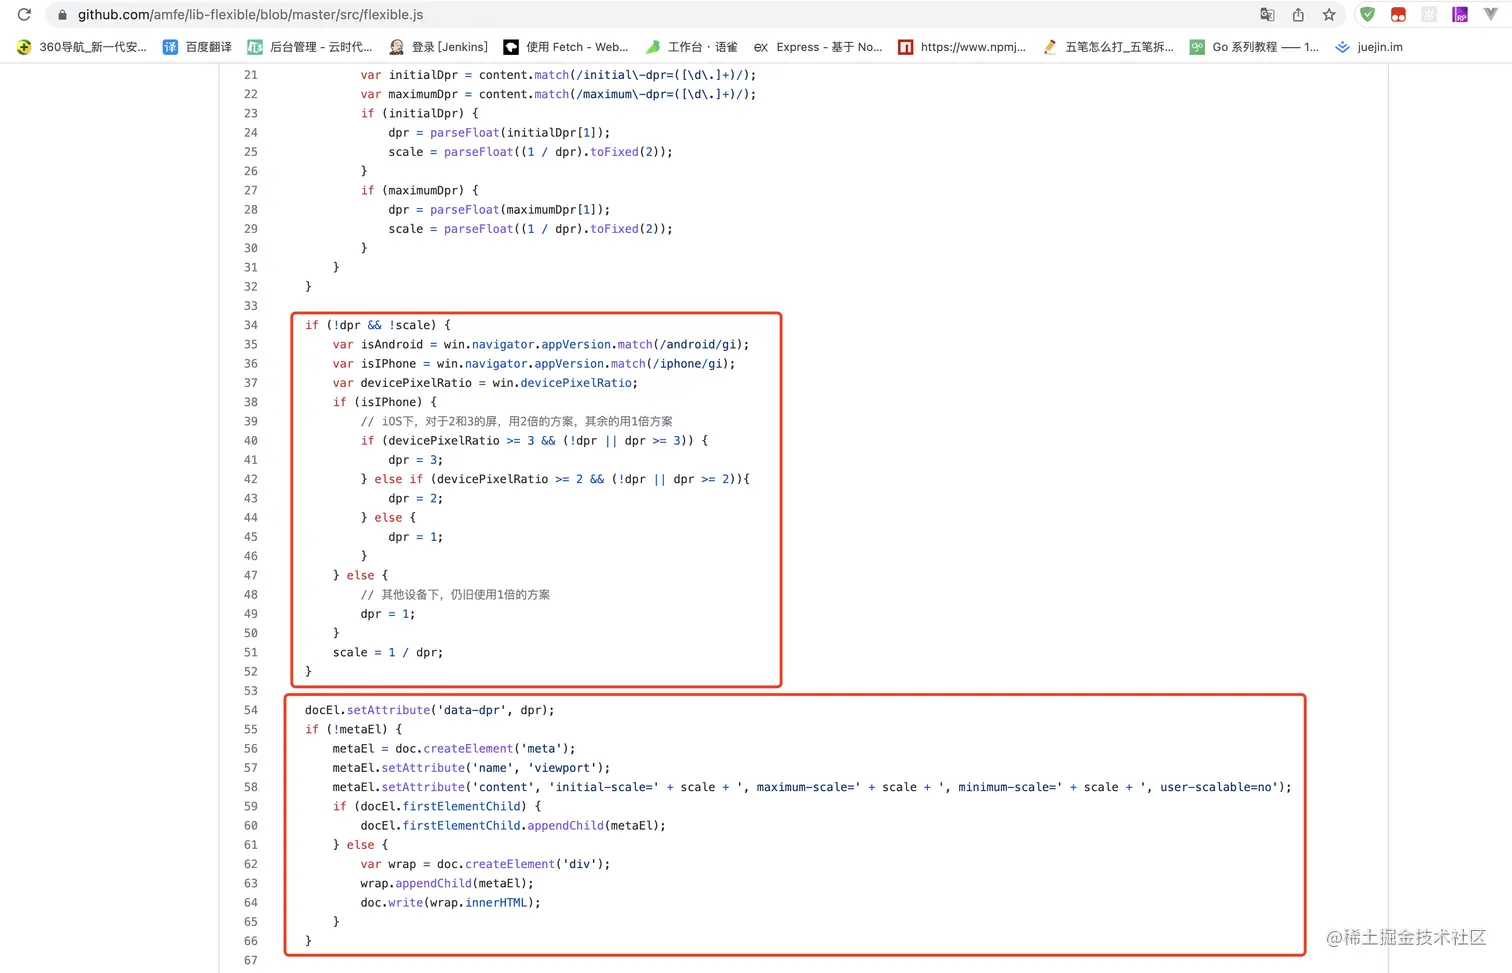Select line number 54
Image resolution: width=1512 pixels, height=973 pixels.
point(251,710)
